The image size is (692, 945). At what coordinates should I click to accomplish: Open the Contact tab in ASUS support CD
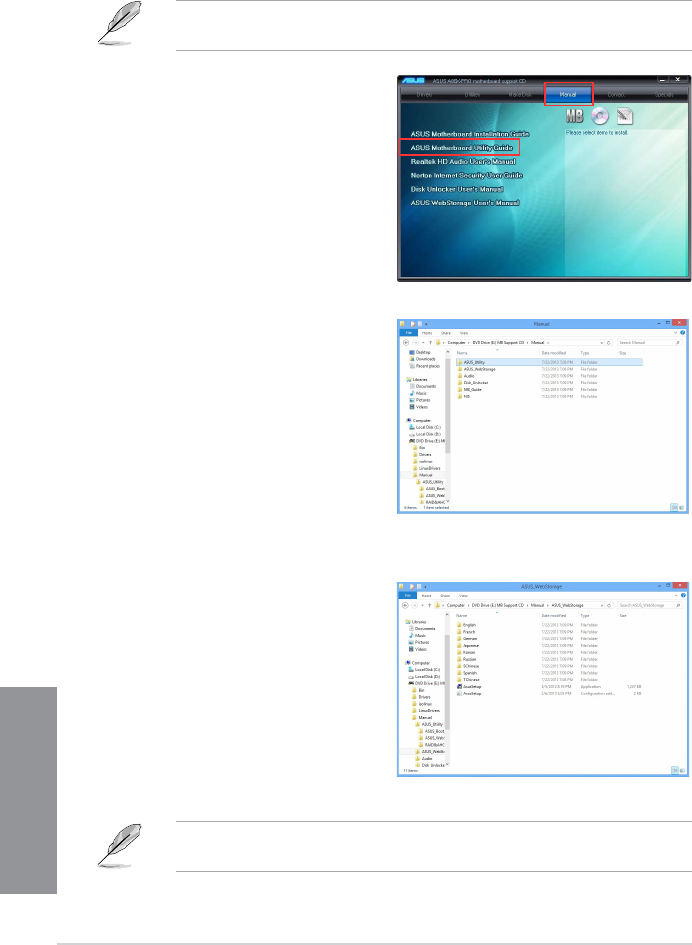[x=616, y=95]
